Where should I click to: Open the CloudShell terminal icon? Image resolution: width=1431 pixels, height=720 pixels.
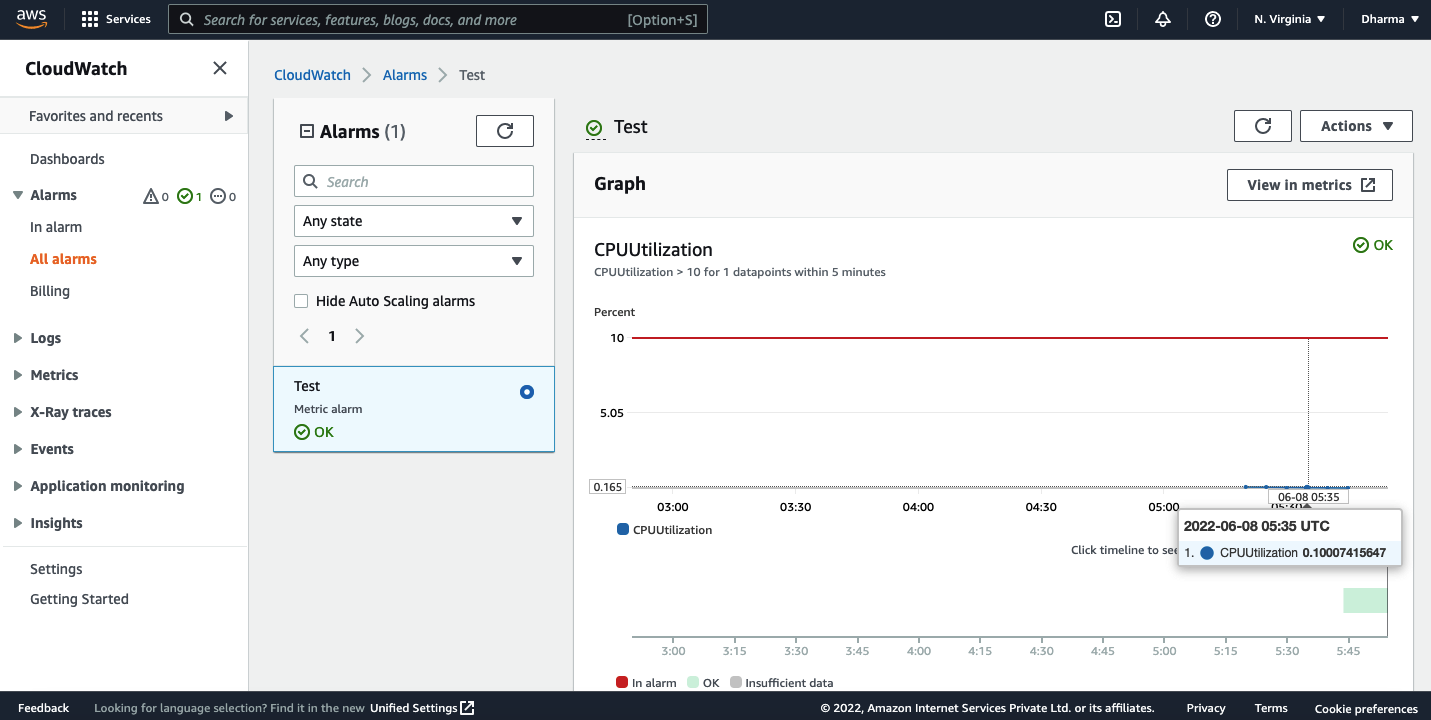pos(1112,19)
